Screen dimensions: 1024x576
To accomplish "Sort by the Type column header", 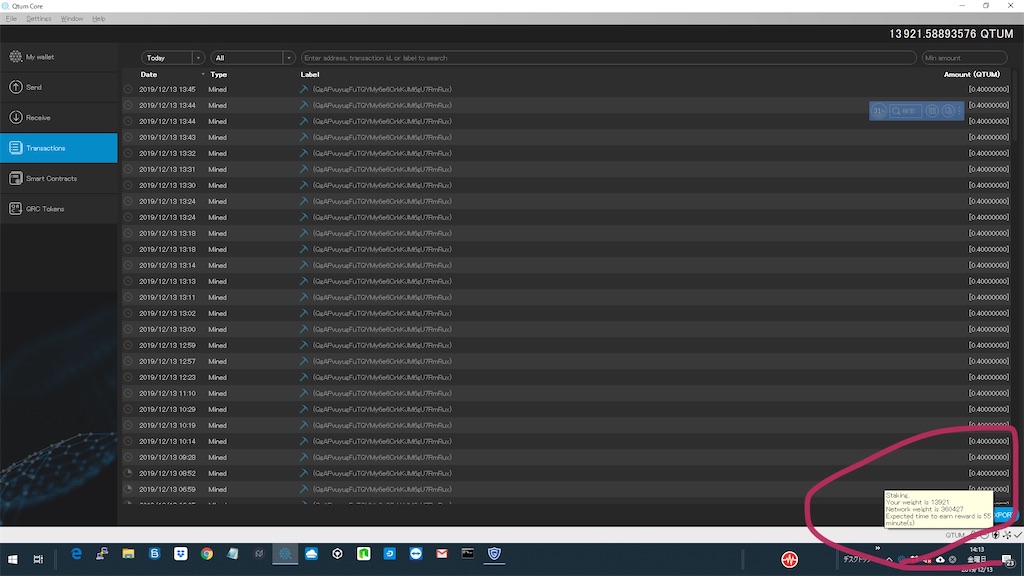I will click(x=219, y=74).
